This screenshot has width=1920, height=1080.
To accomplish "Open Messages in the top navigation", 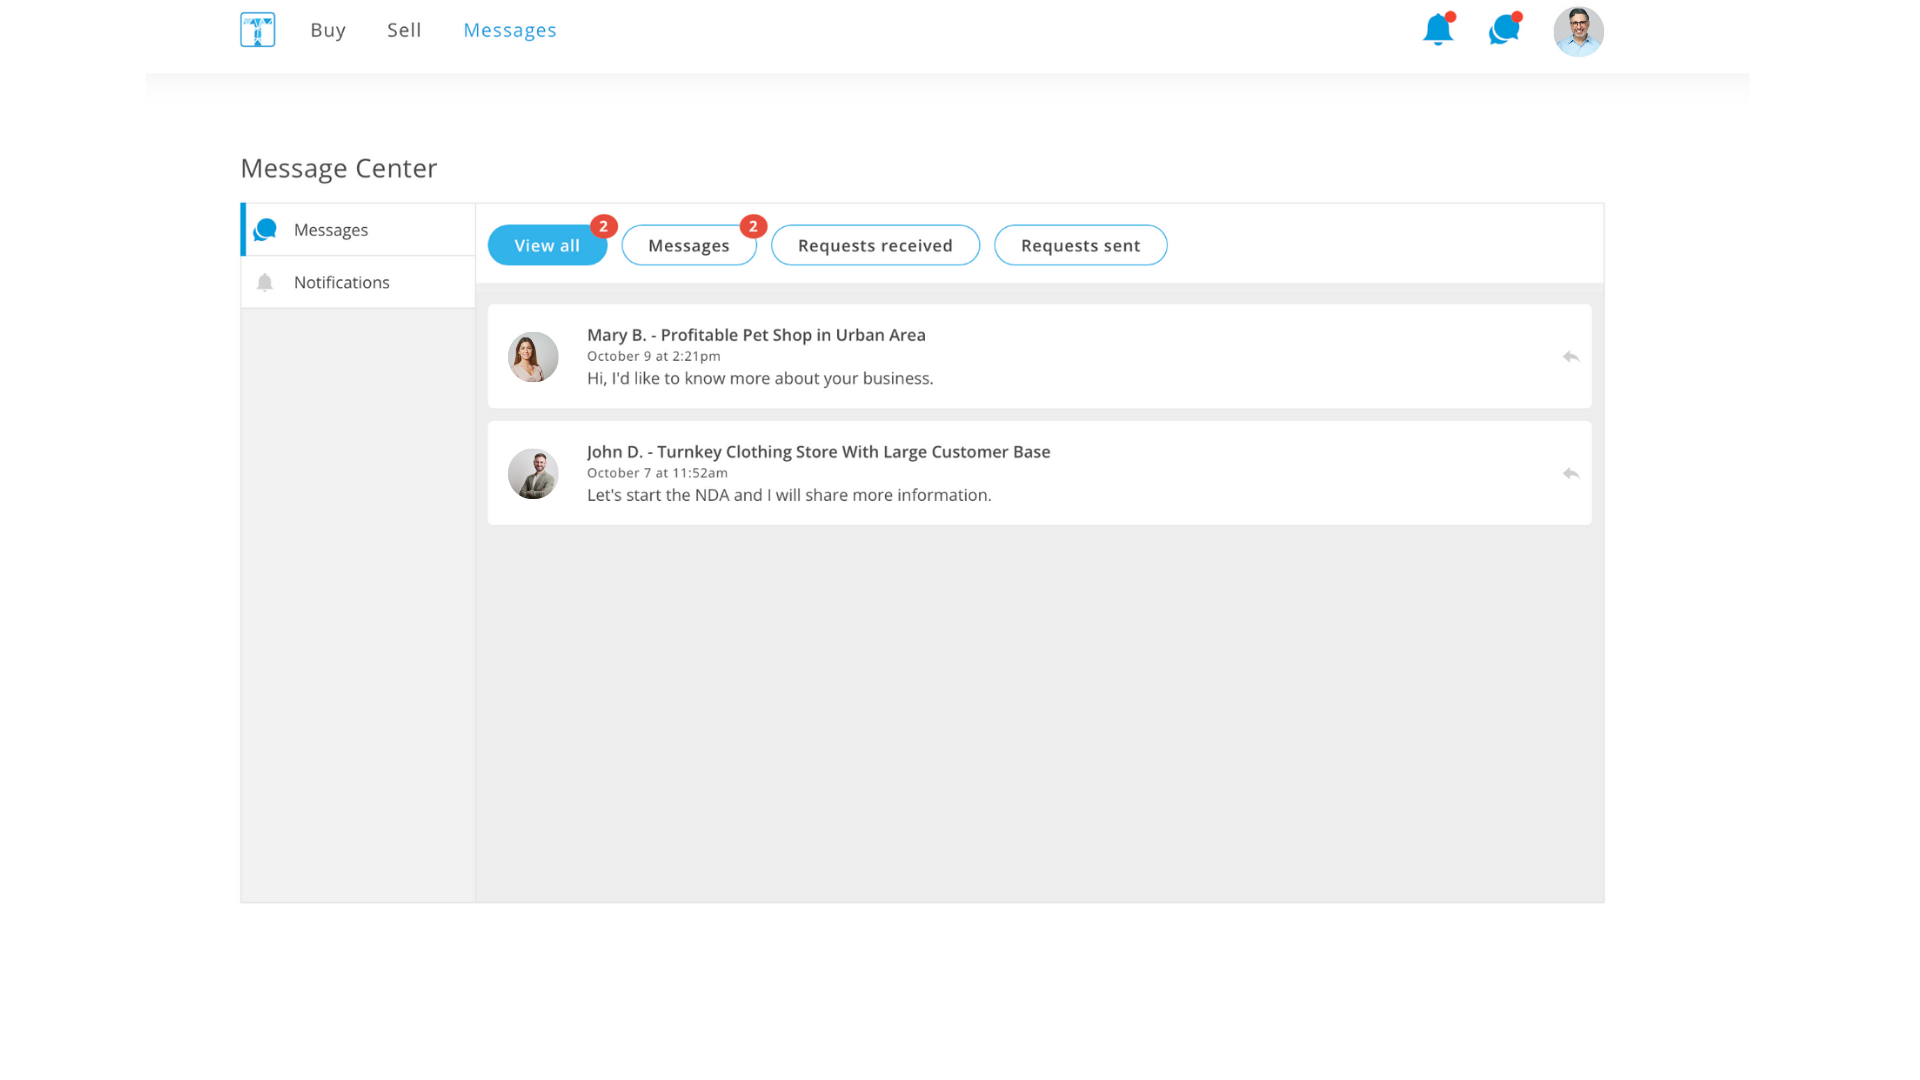I will [x=510, y=30].
